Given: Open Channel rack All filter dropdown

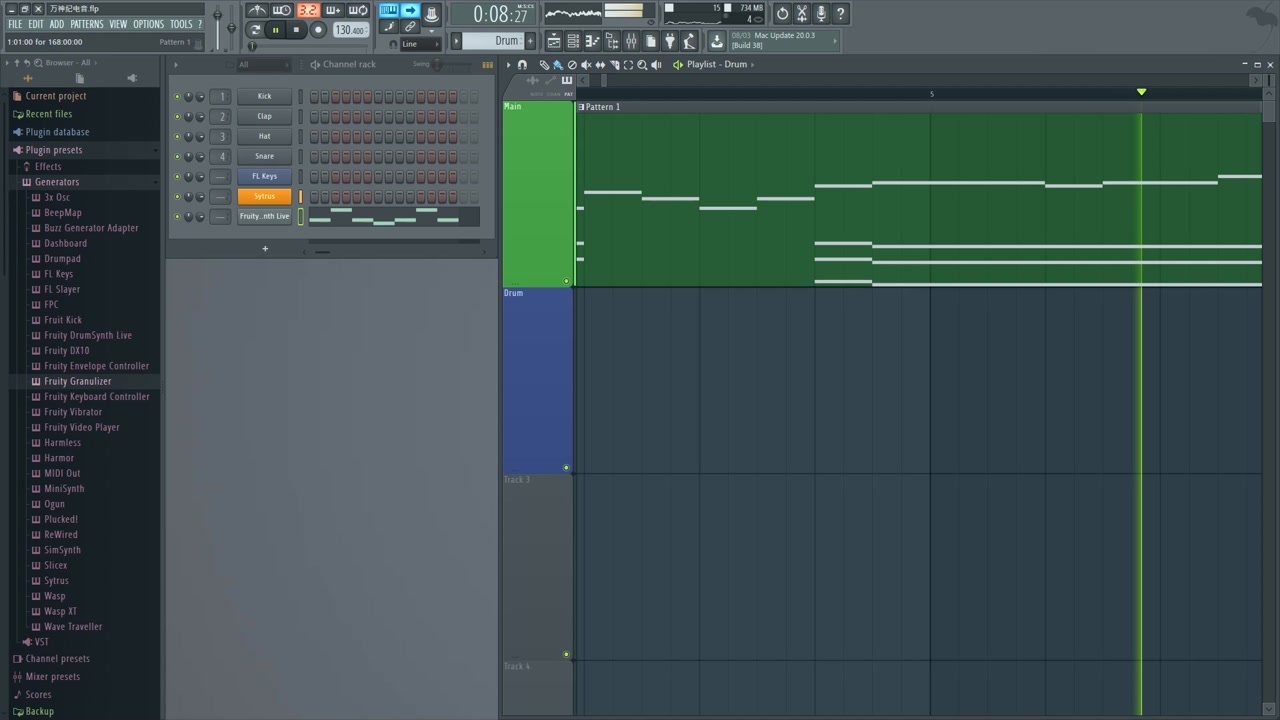Looking at the screenshot, I should pos(263,65).
